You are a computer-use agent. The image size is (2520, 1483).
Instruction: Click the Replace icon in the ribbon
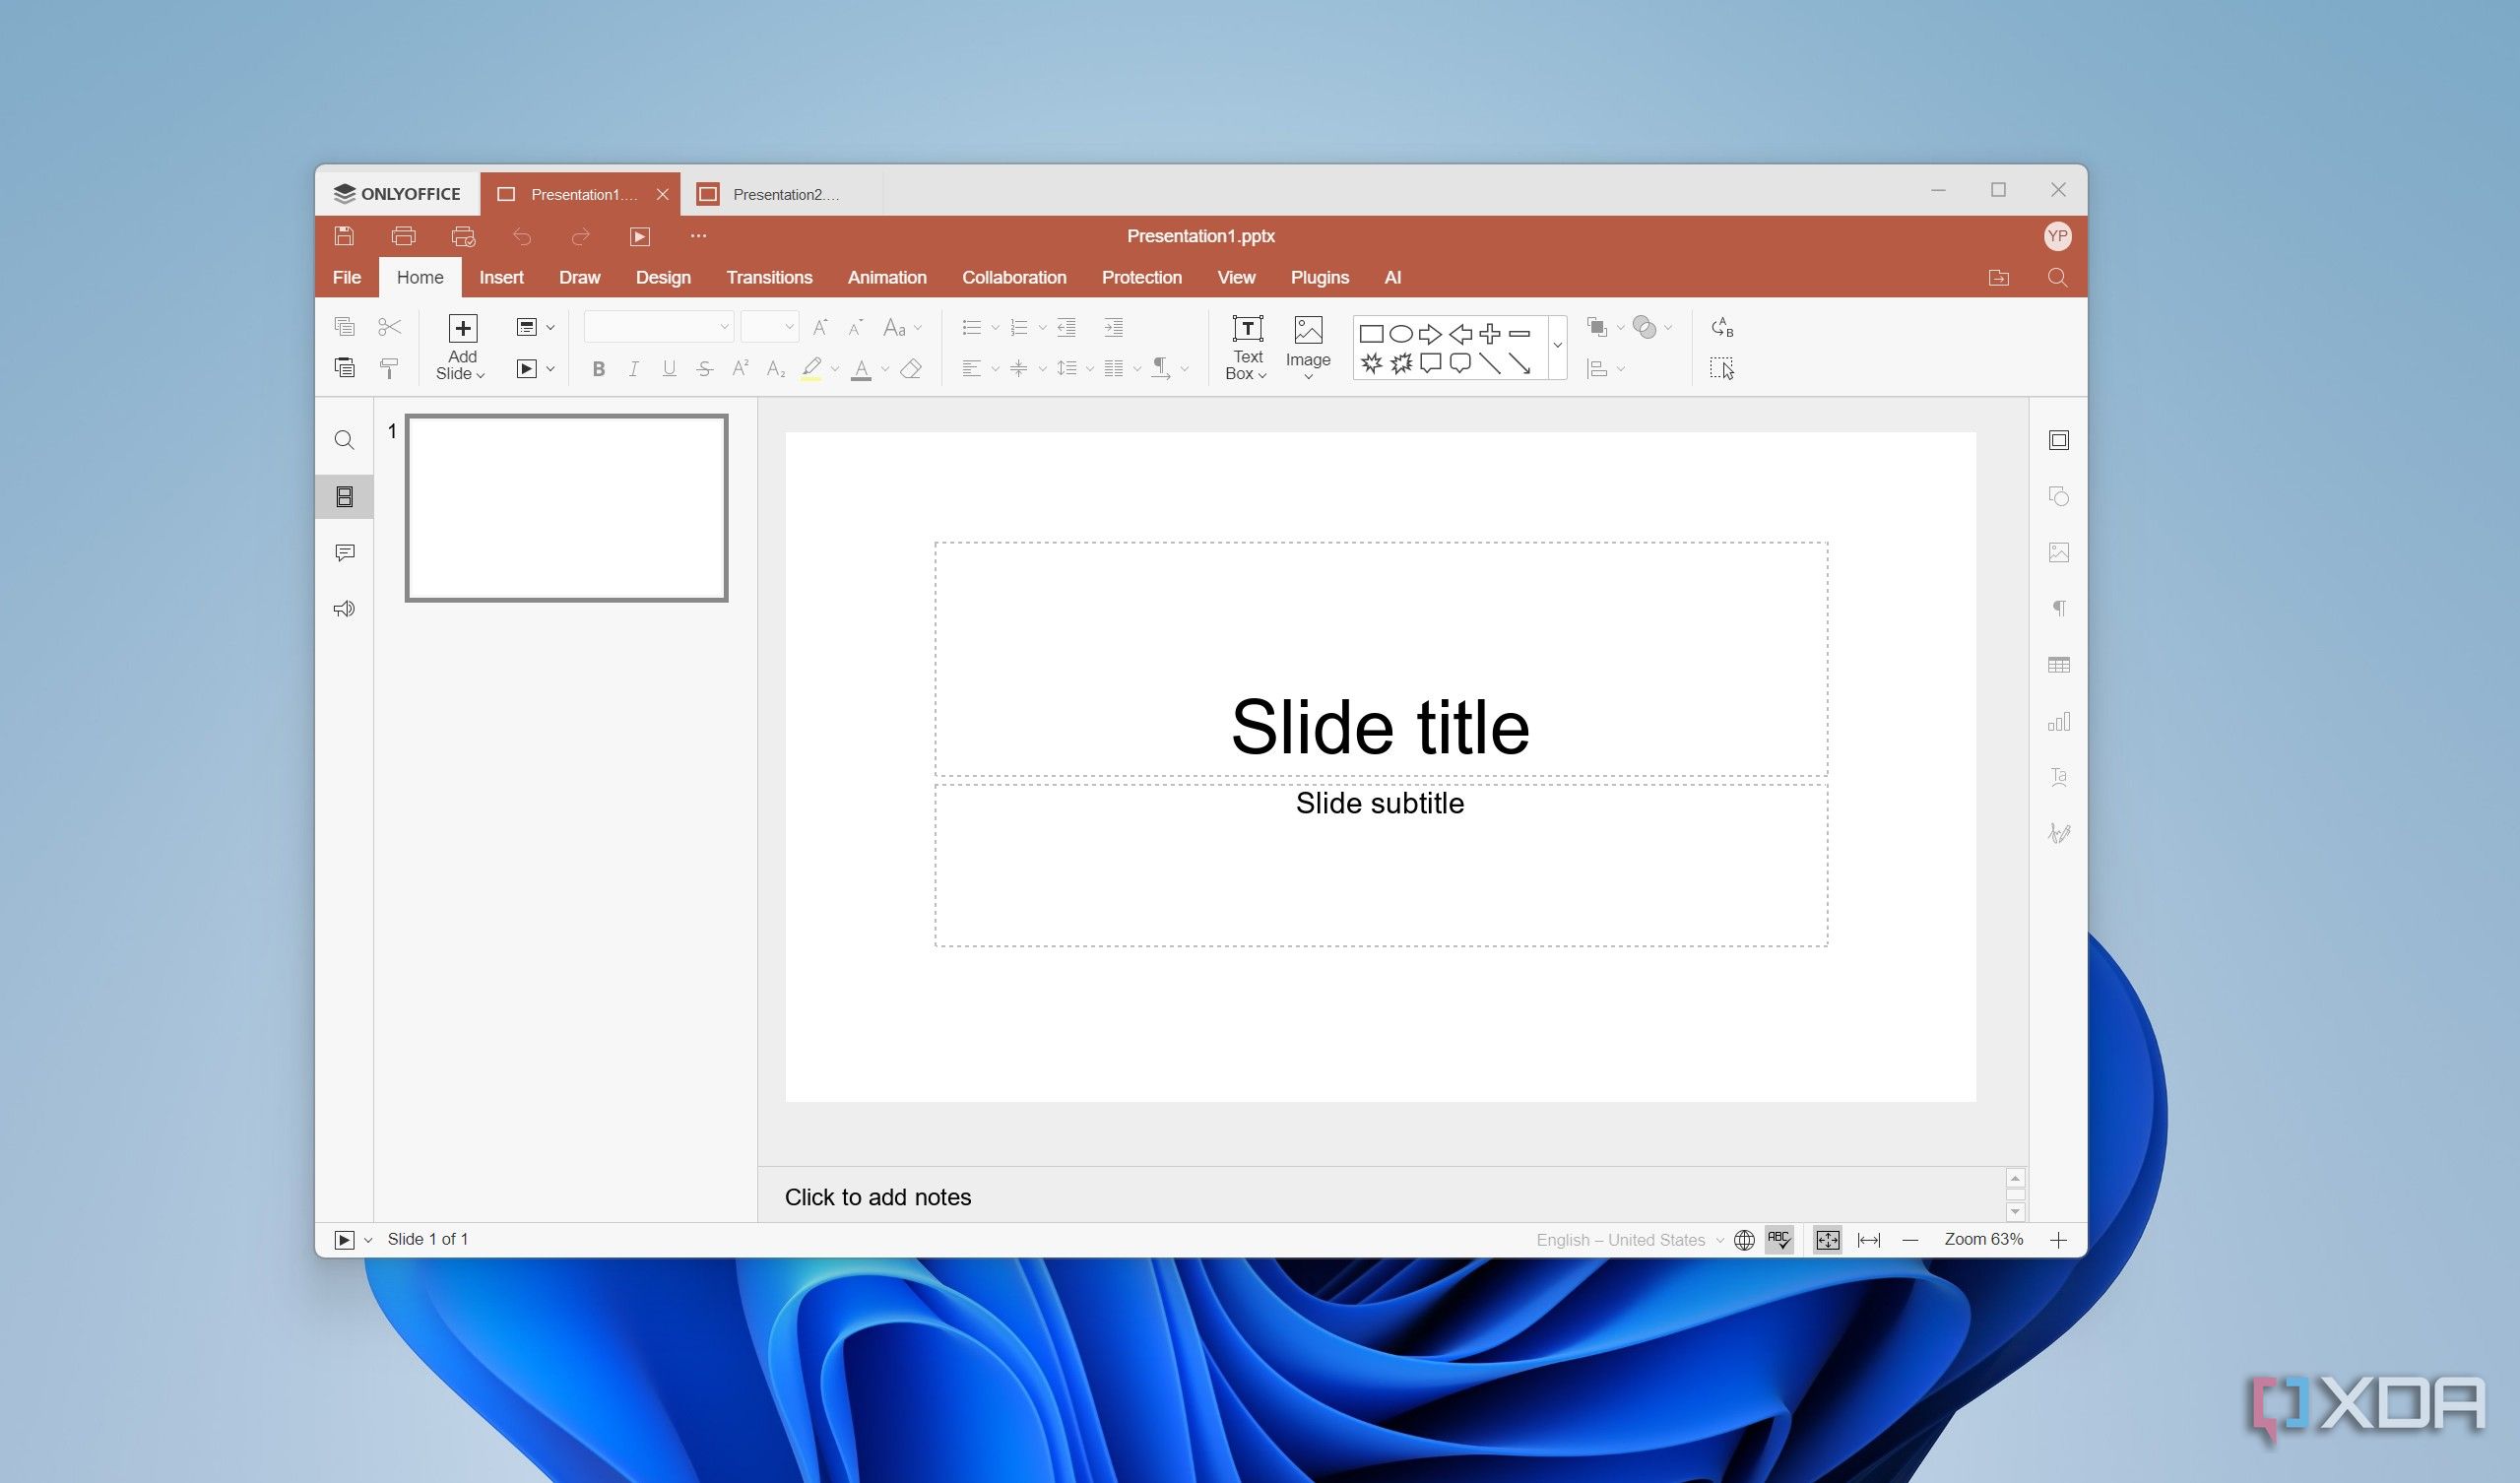pos(1721,327)
